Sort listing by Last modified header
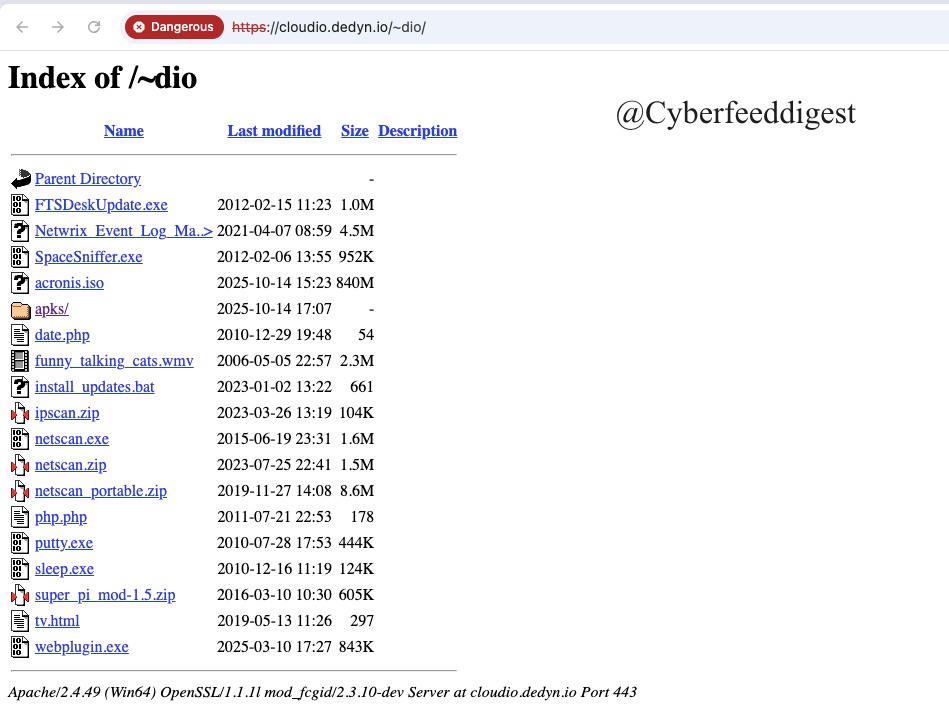 [x=274, y=131]
